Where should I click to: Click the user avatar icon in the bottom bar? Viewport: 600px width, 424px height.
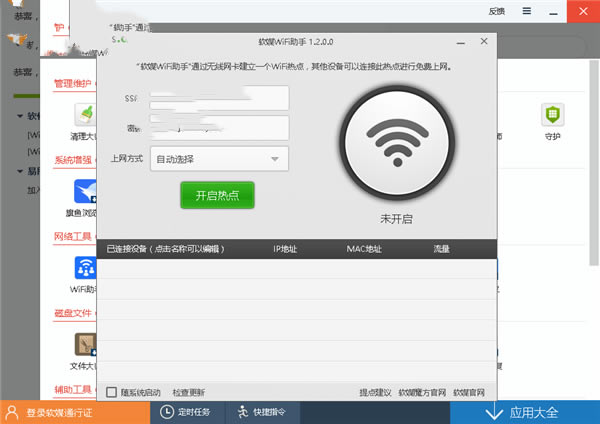click(12, 413)
